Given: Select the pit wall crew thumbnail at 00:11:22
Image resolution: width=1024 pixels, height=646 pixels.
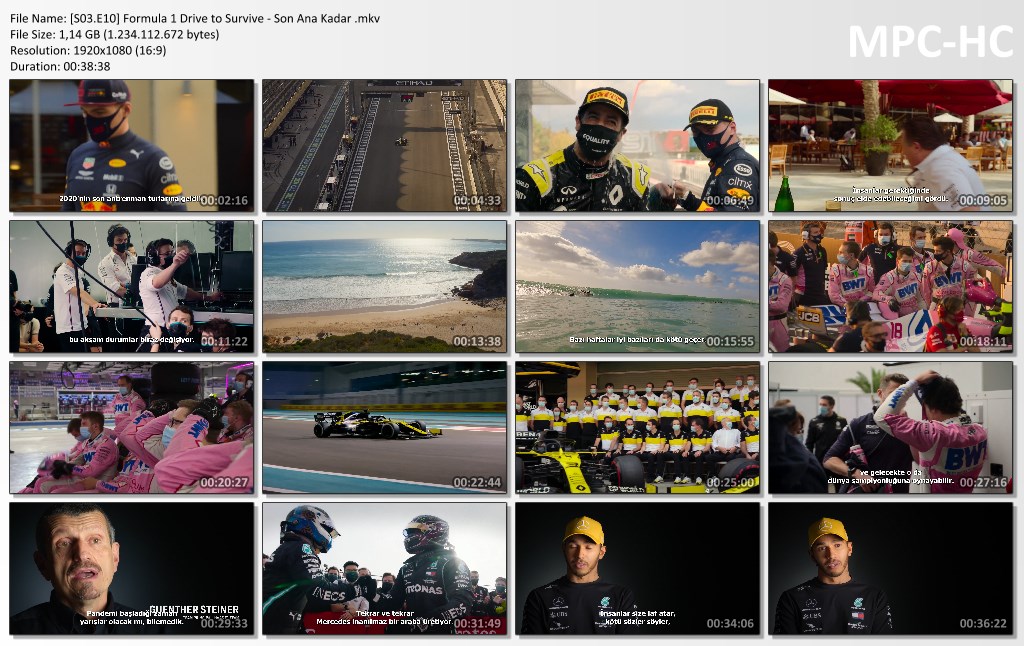Looking at the screenshot, I should [131, 287].
